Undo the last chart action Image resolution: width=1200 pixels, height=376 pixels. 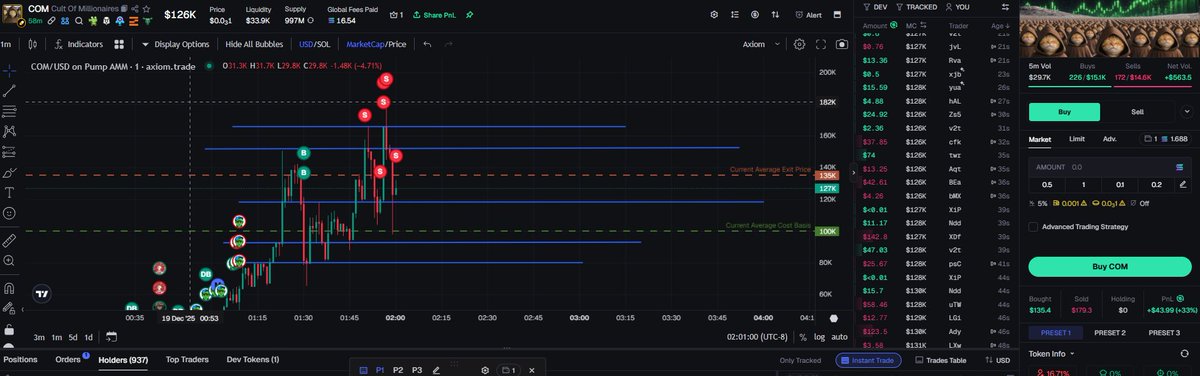pos(427,44)
